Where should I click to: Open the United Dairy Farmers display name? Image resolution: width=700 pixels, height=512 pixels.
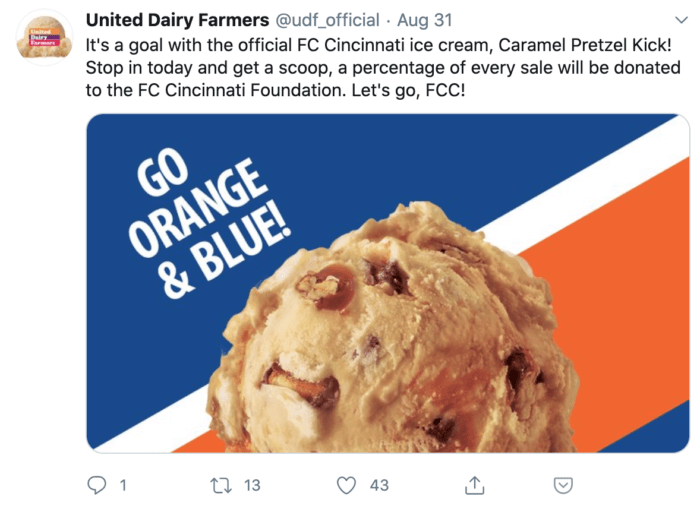pos(178,20)
